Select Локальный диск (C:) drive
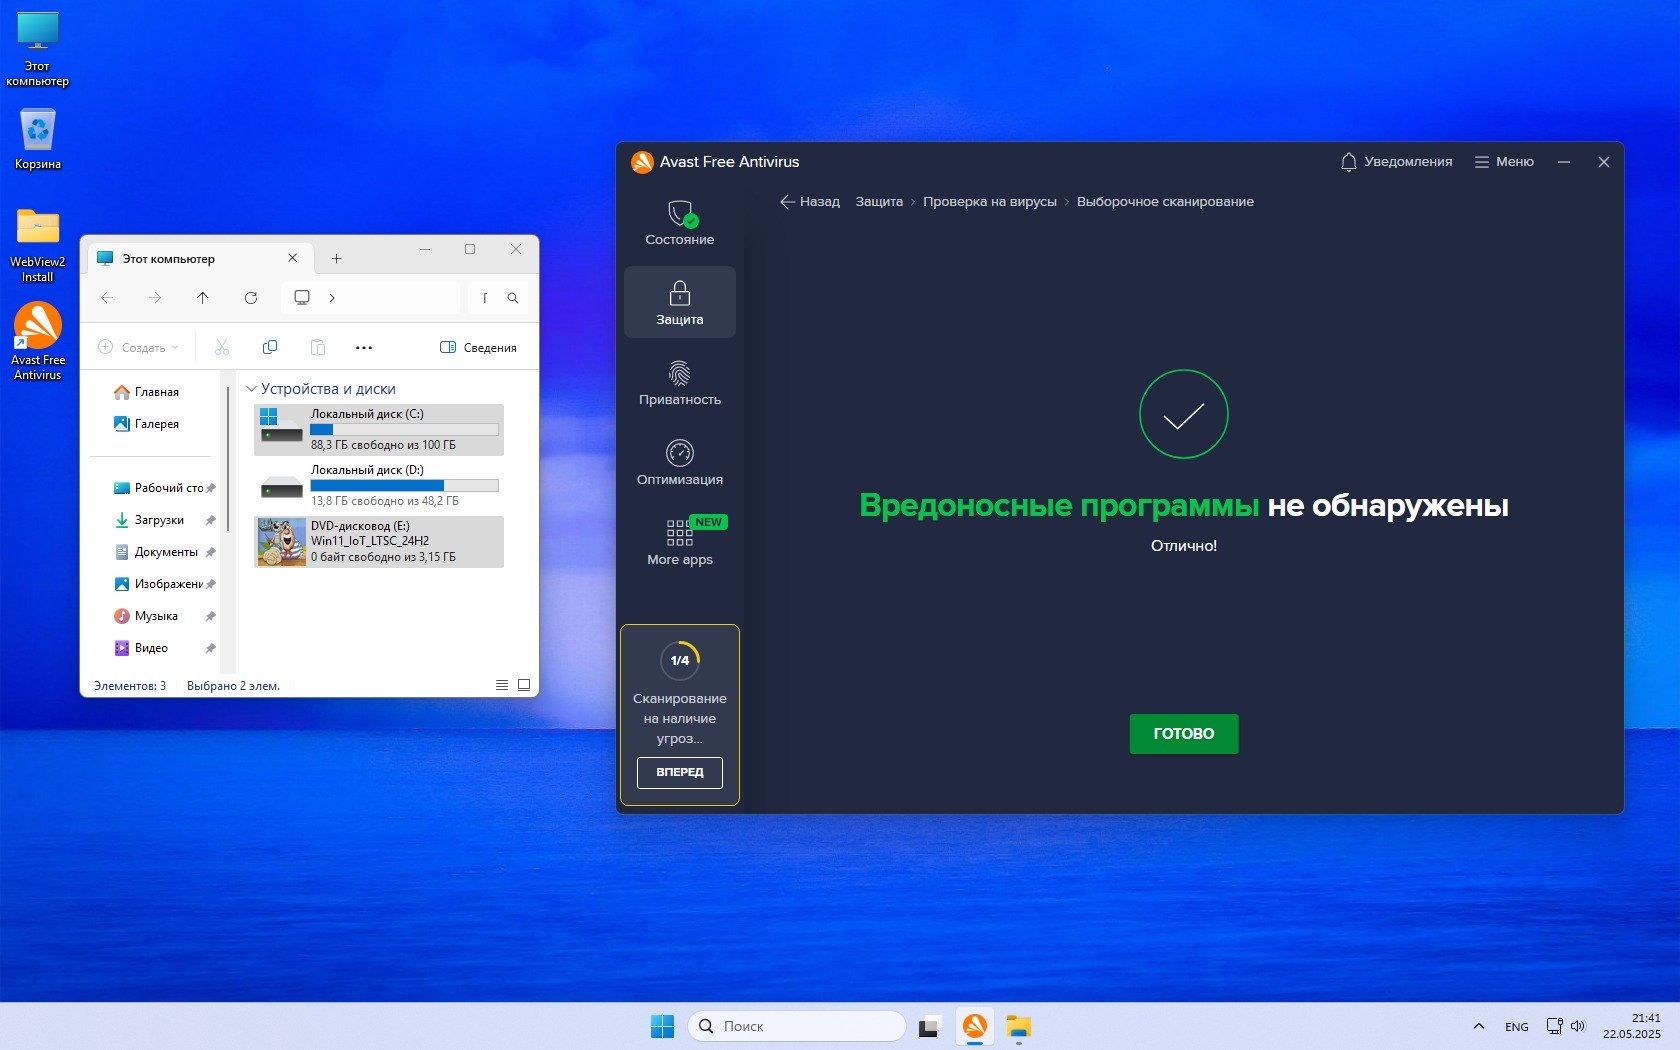This screenshot has height=1050, width=1680. tap(379, 430)
